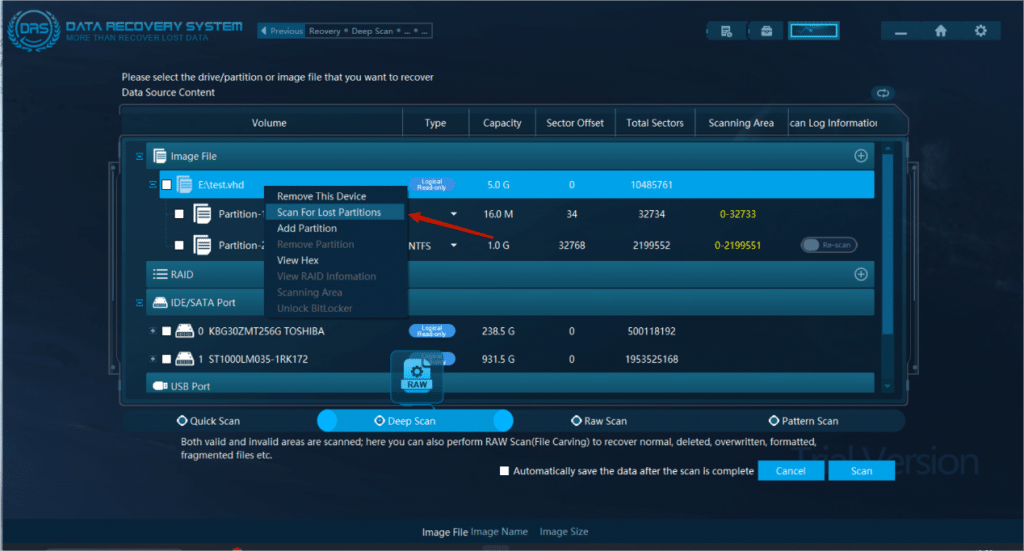This screenshot has height=551, width=1024.
Task: Click the home icon in the title bar
Action: click(x=940, y=31)
